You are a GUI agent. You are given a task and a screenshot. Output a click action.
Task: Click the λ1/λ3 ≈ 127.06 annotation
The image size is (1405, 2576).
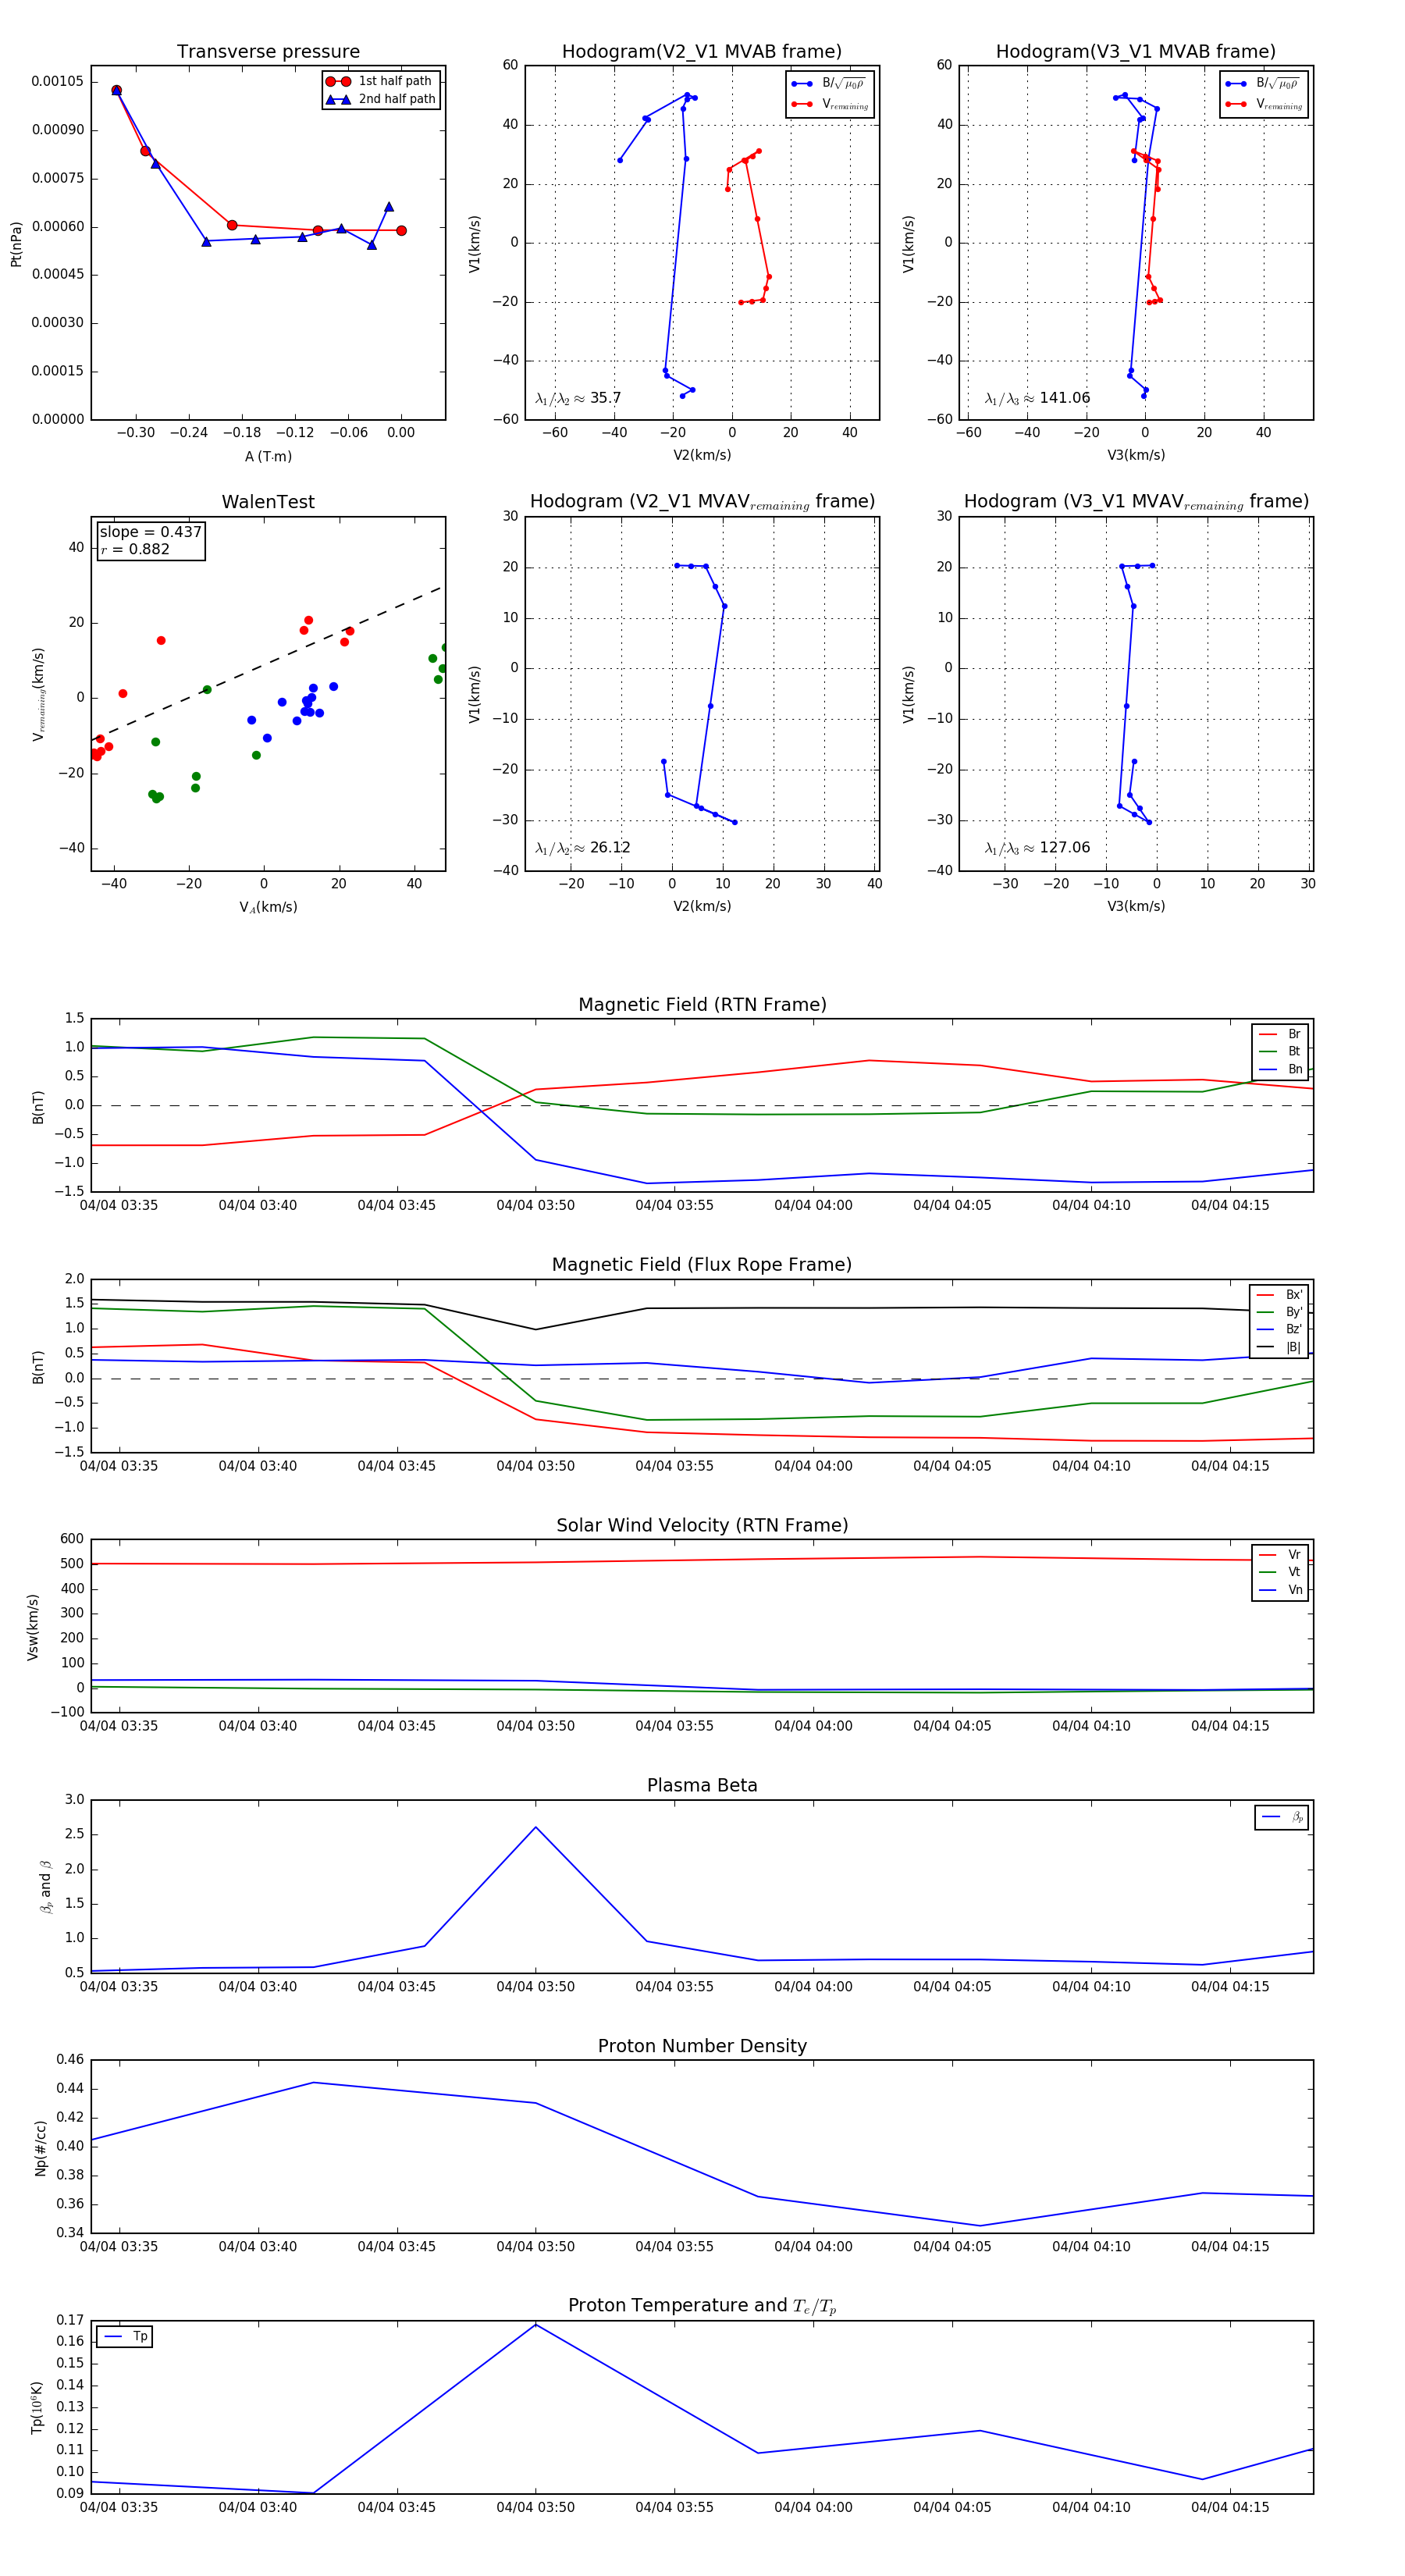tap(1037, 848)
